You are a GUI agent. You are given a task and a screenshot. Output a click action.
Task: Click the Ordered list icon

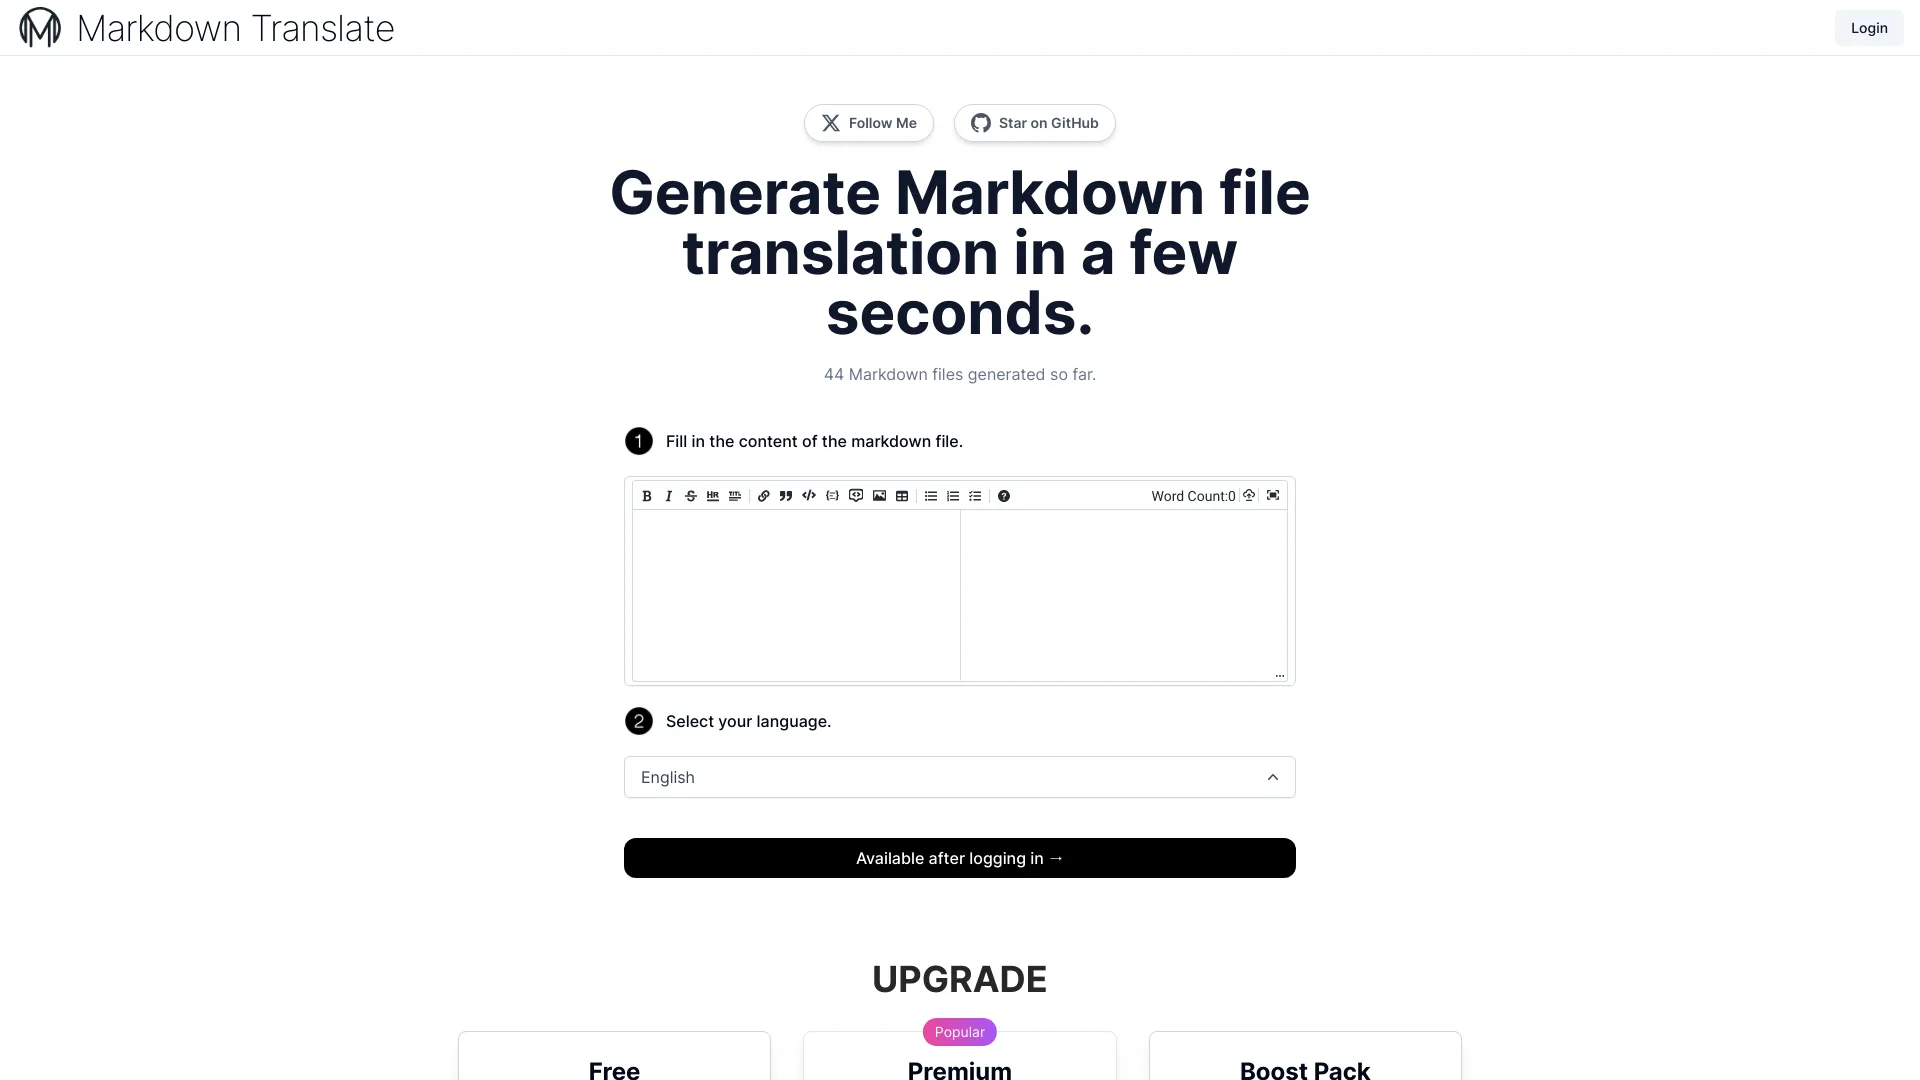[952, 497]
